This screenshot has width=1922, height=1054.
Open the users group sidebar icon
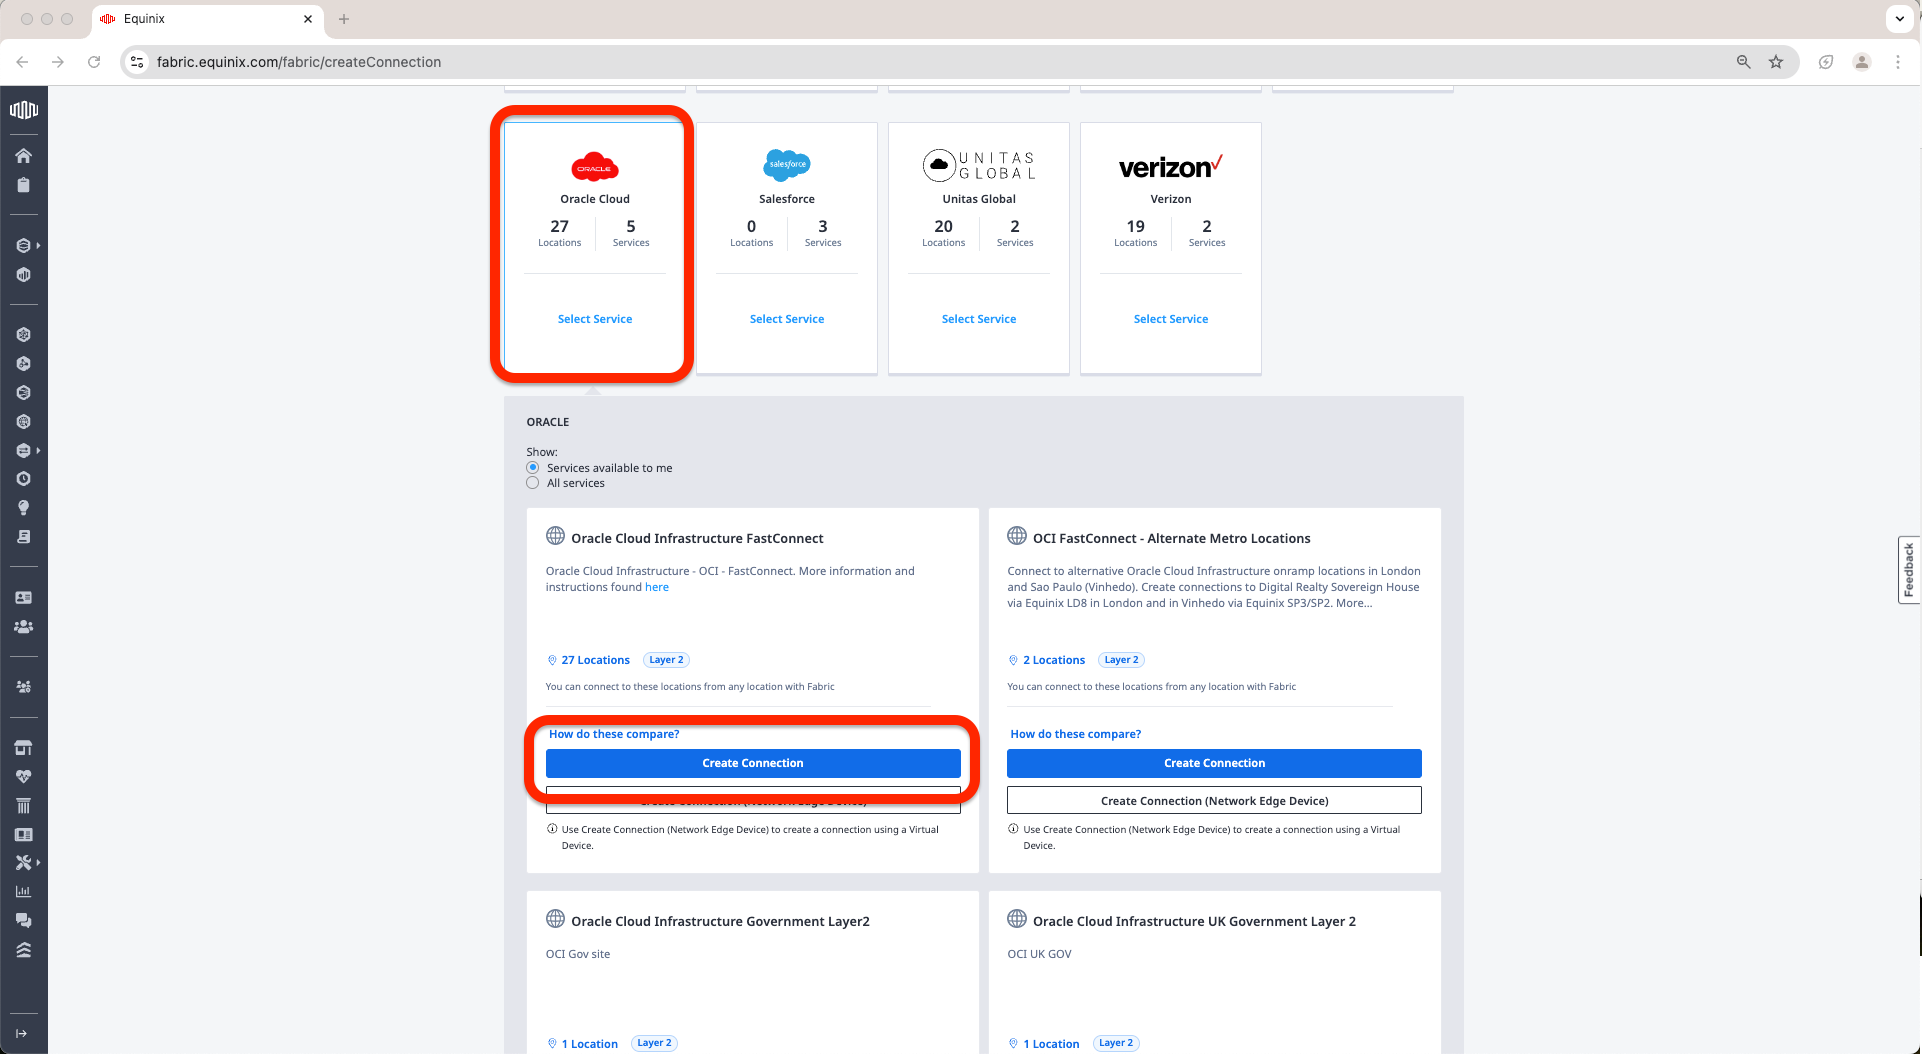tap(24, 627)
